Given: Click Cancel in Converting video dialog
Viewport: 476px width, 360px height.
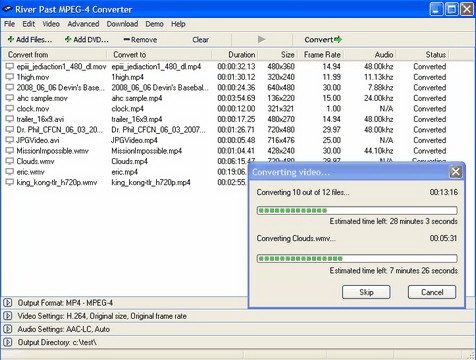Looking at the screenshot, I should [432, 292].
